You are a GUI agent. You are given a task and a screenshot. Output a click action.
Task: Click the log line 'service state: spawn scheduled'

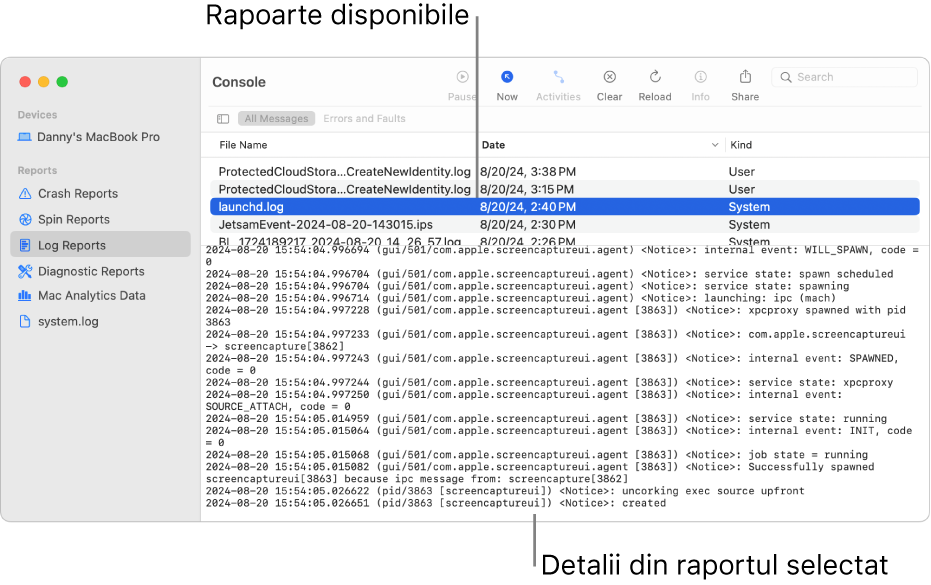pyautogui.click(x=549, y=274)
